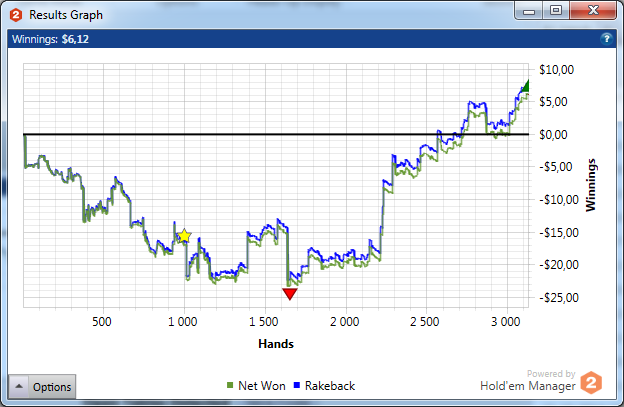
Task: Click the -$20,00 axis label
Action: [559, 265]
